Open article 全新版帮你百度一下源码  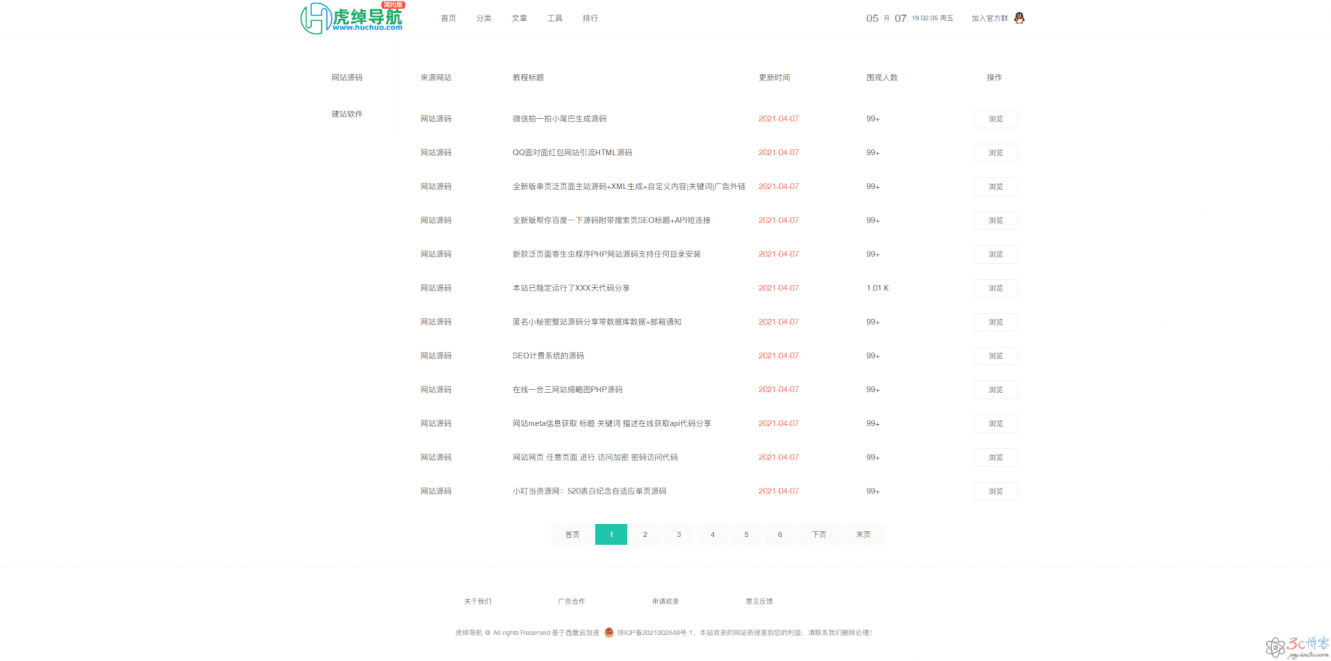tap(611, 220)
